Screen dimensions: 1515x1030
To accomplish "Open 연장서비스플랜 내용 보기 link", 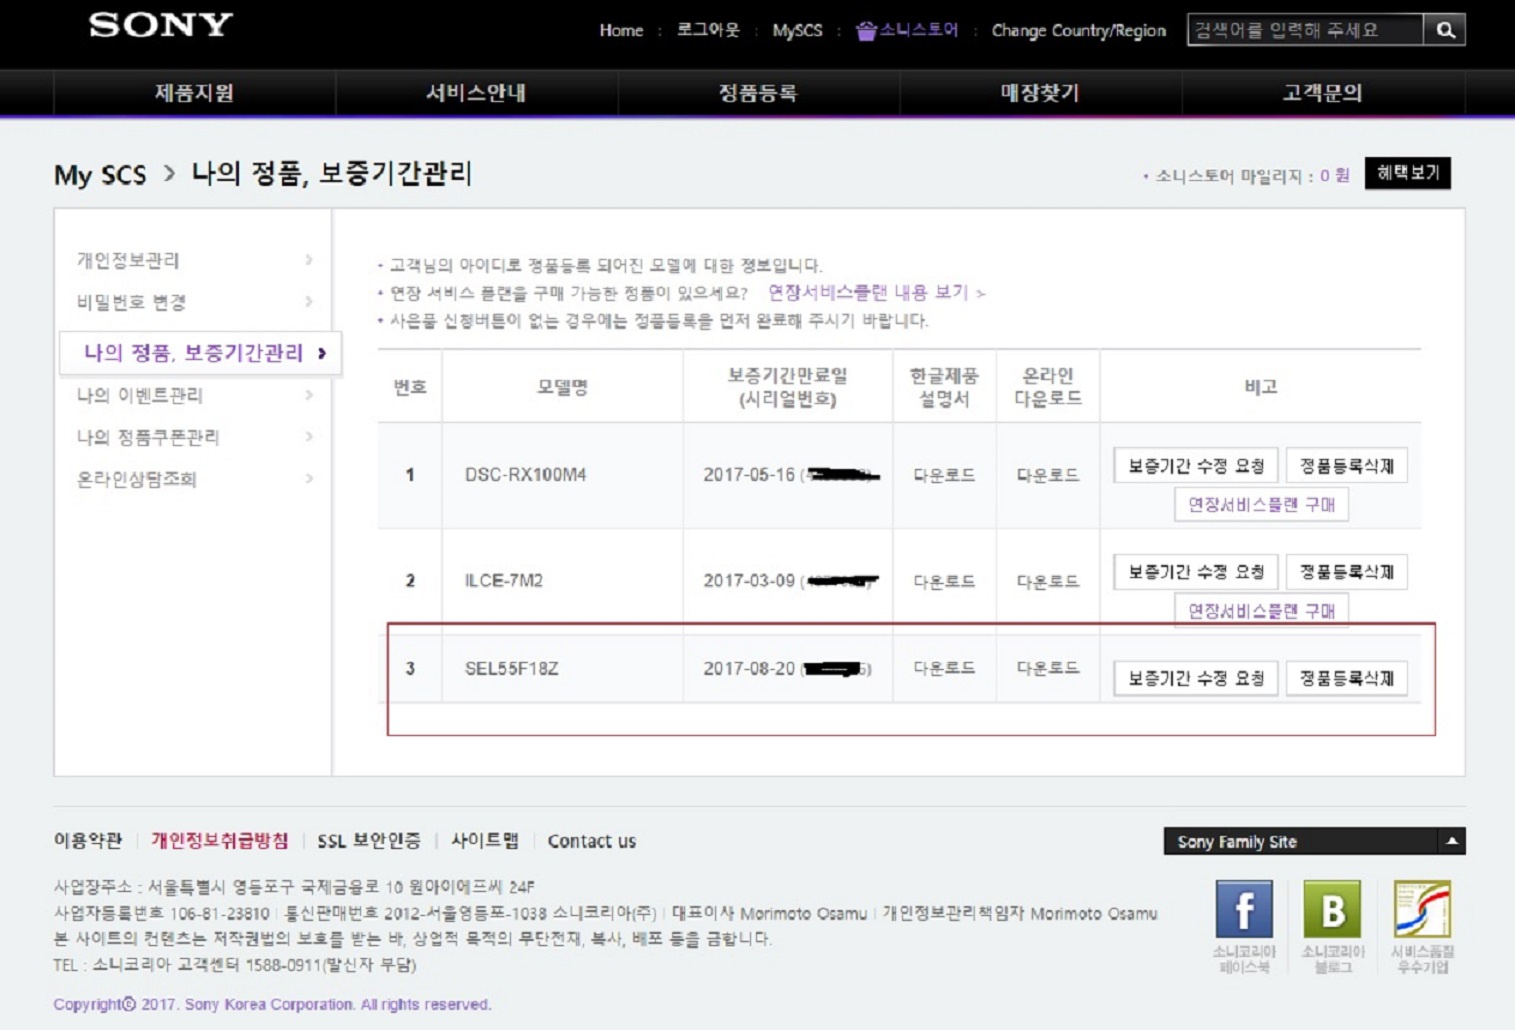I will [868, 292].
